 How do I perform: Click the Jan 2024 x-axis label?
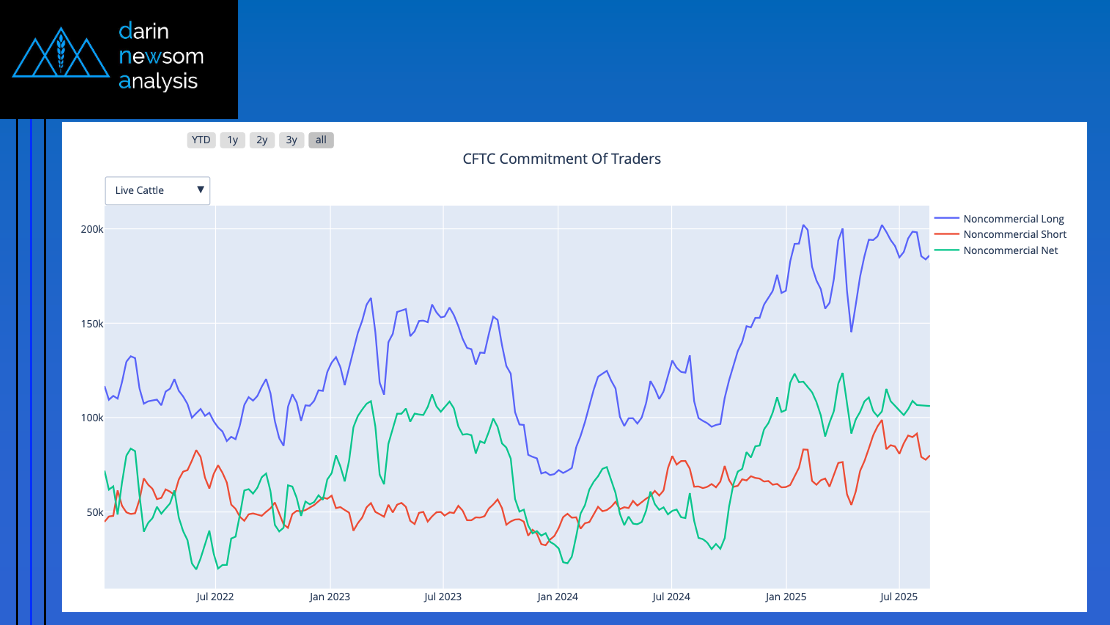557,597
